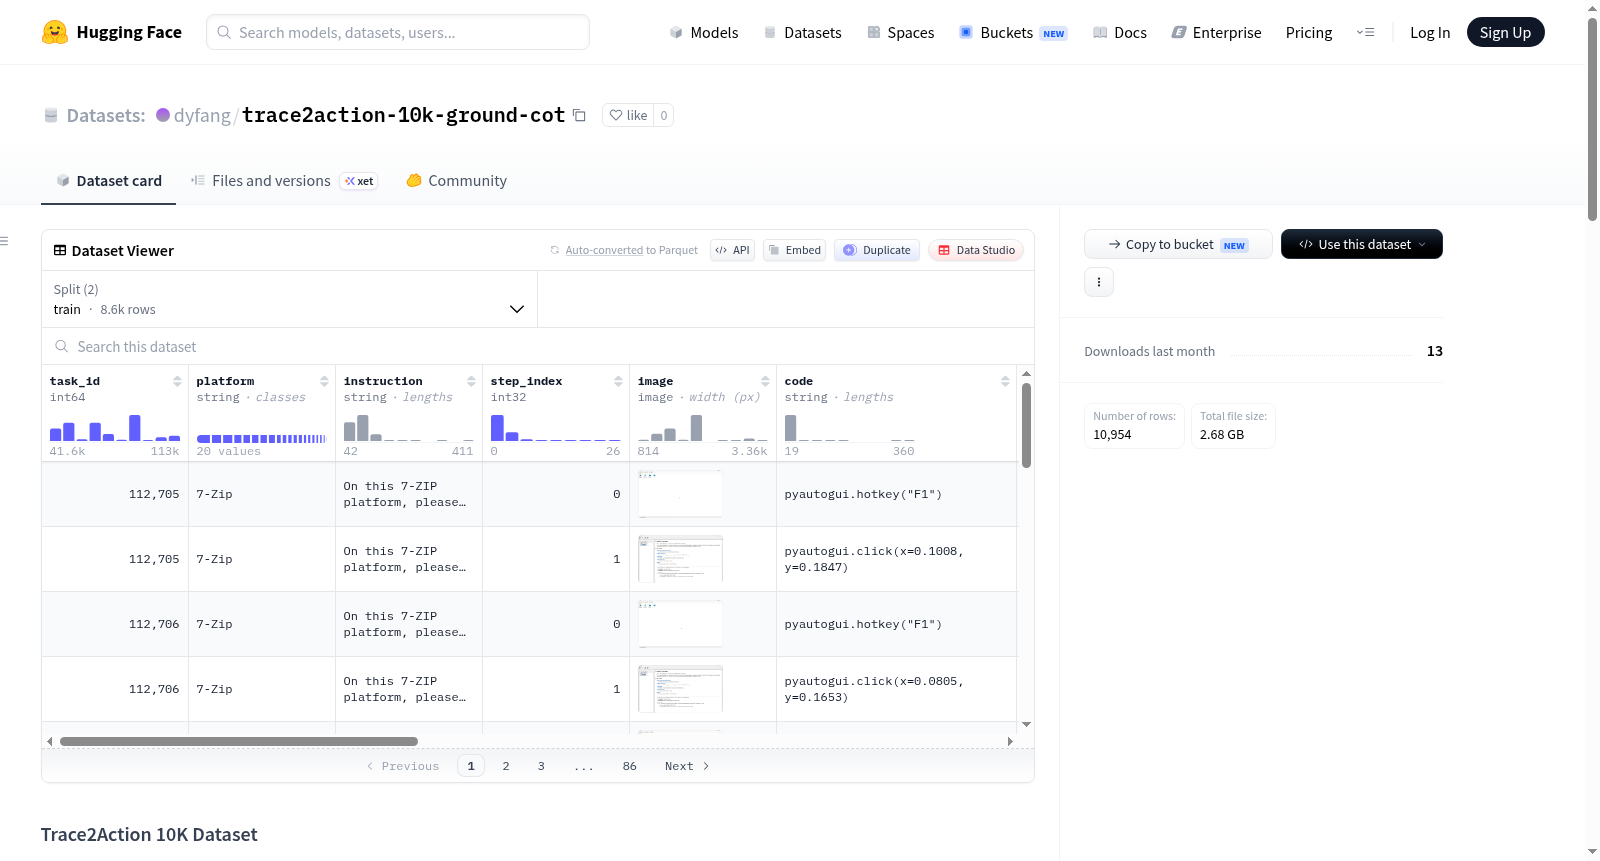Click the table scroll up arrow
Screen dimensions: 1600x861
1026,373
